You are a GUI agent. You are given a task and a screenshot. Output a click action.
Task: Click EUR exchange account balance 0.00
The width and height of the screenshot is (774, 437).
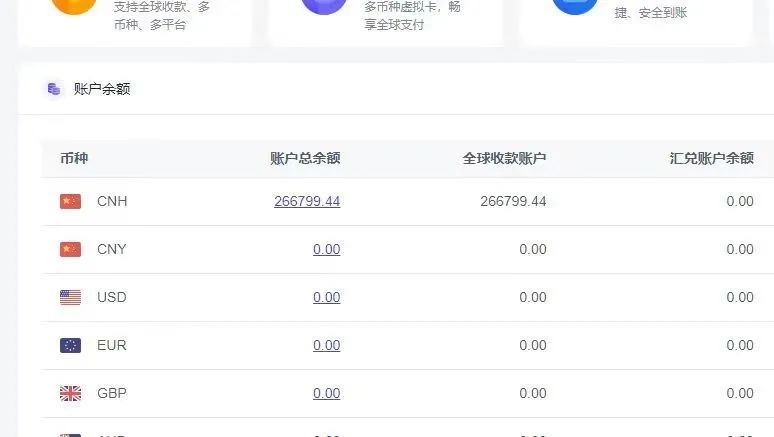click(x=740, y=345)
